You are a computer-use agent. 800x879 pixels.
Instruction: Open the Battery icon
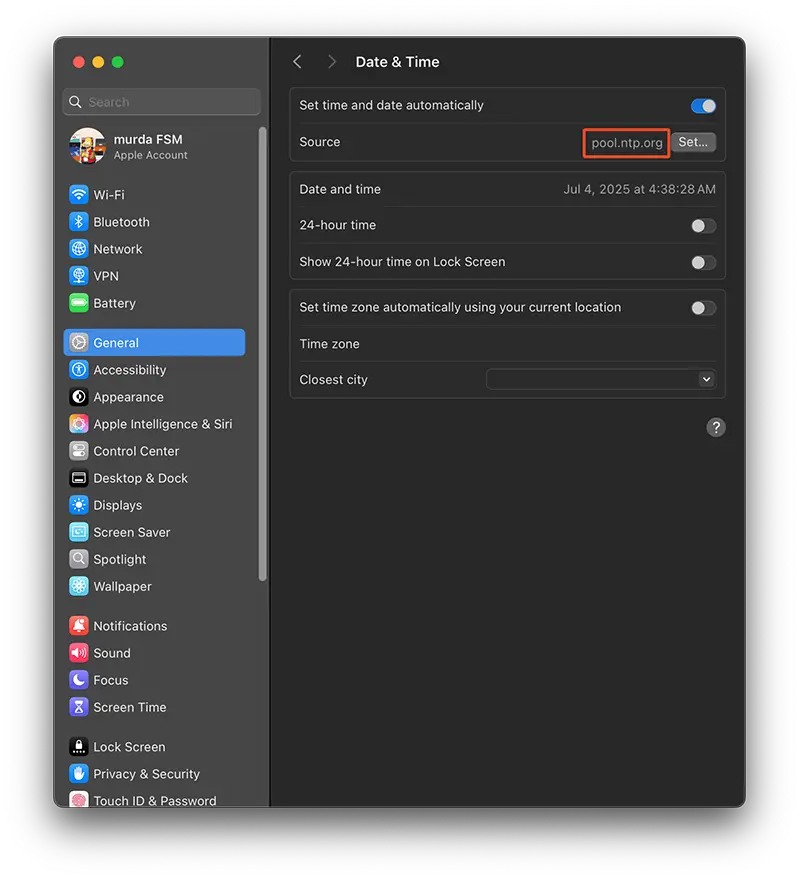point(78,303)
